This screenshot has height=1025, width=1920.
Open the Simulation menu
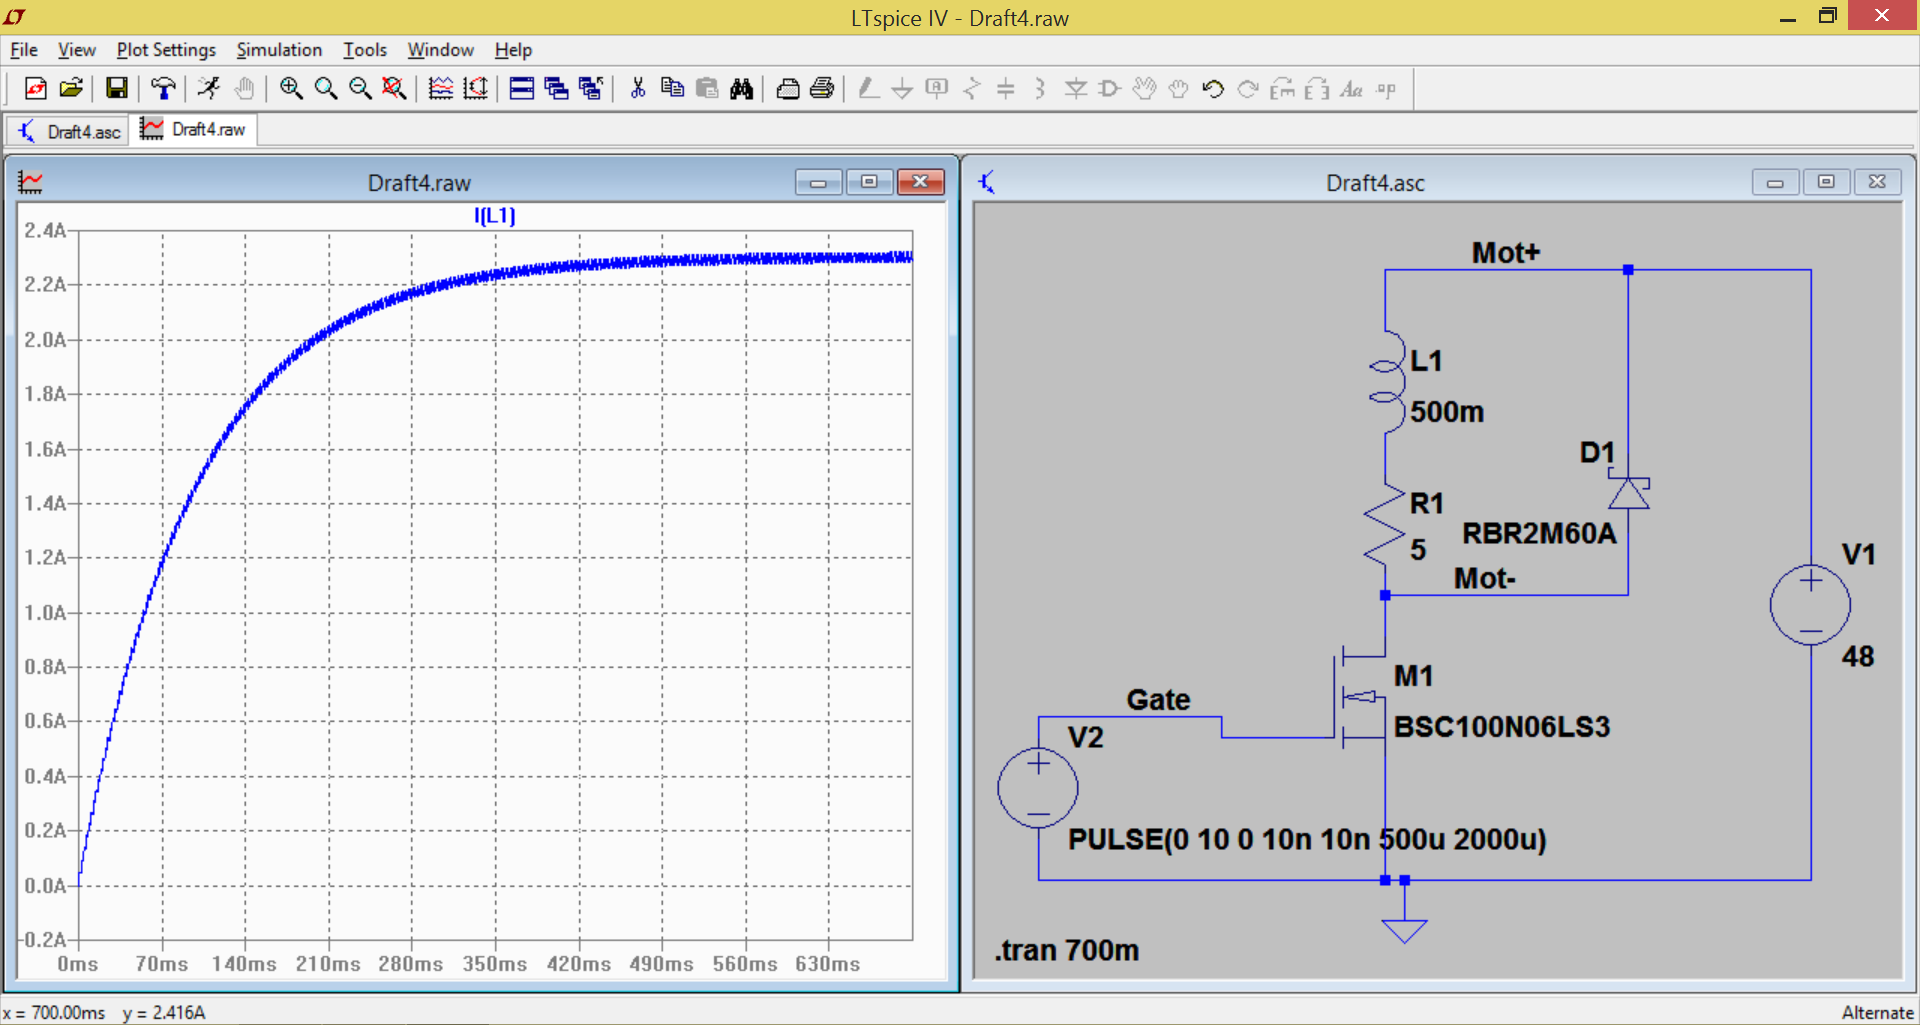coord(279,50)
